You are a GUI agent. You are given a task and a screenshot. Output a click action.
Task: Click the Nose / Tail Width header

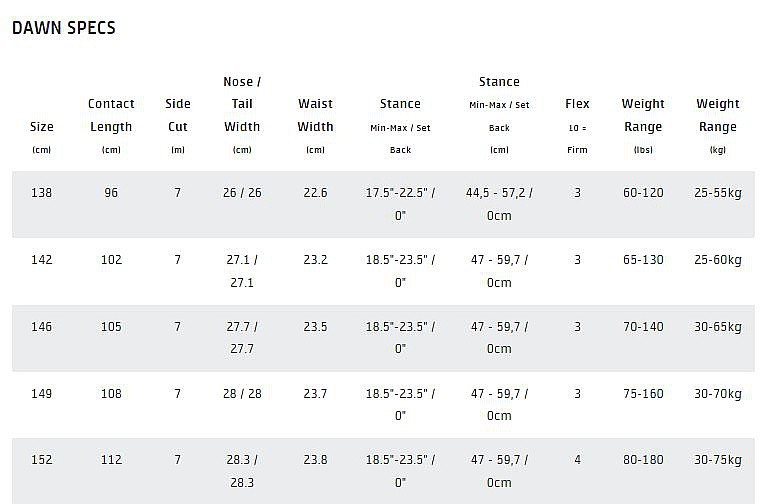pos(242,104)
